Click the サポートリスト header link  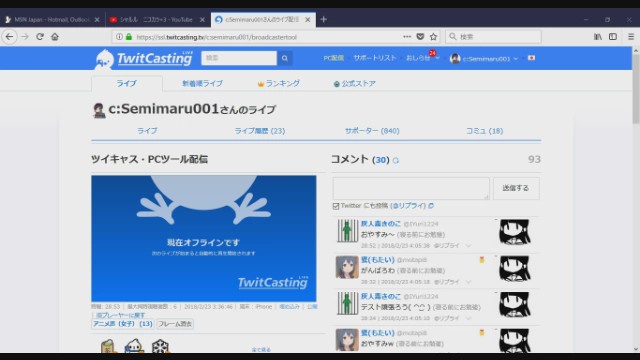click(375, 58)
